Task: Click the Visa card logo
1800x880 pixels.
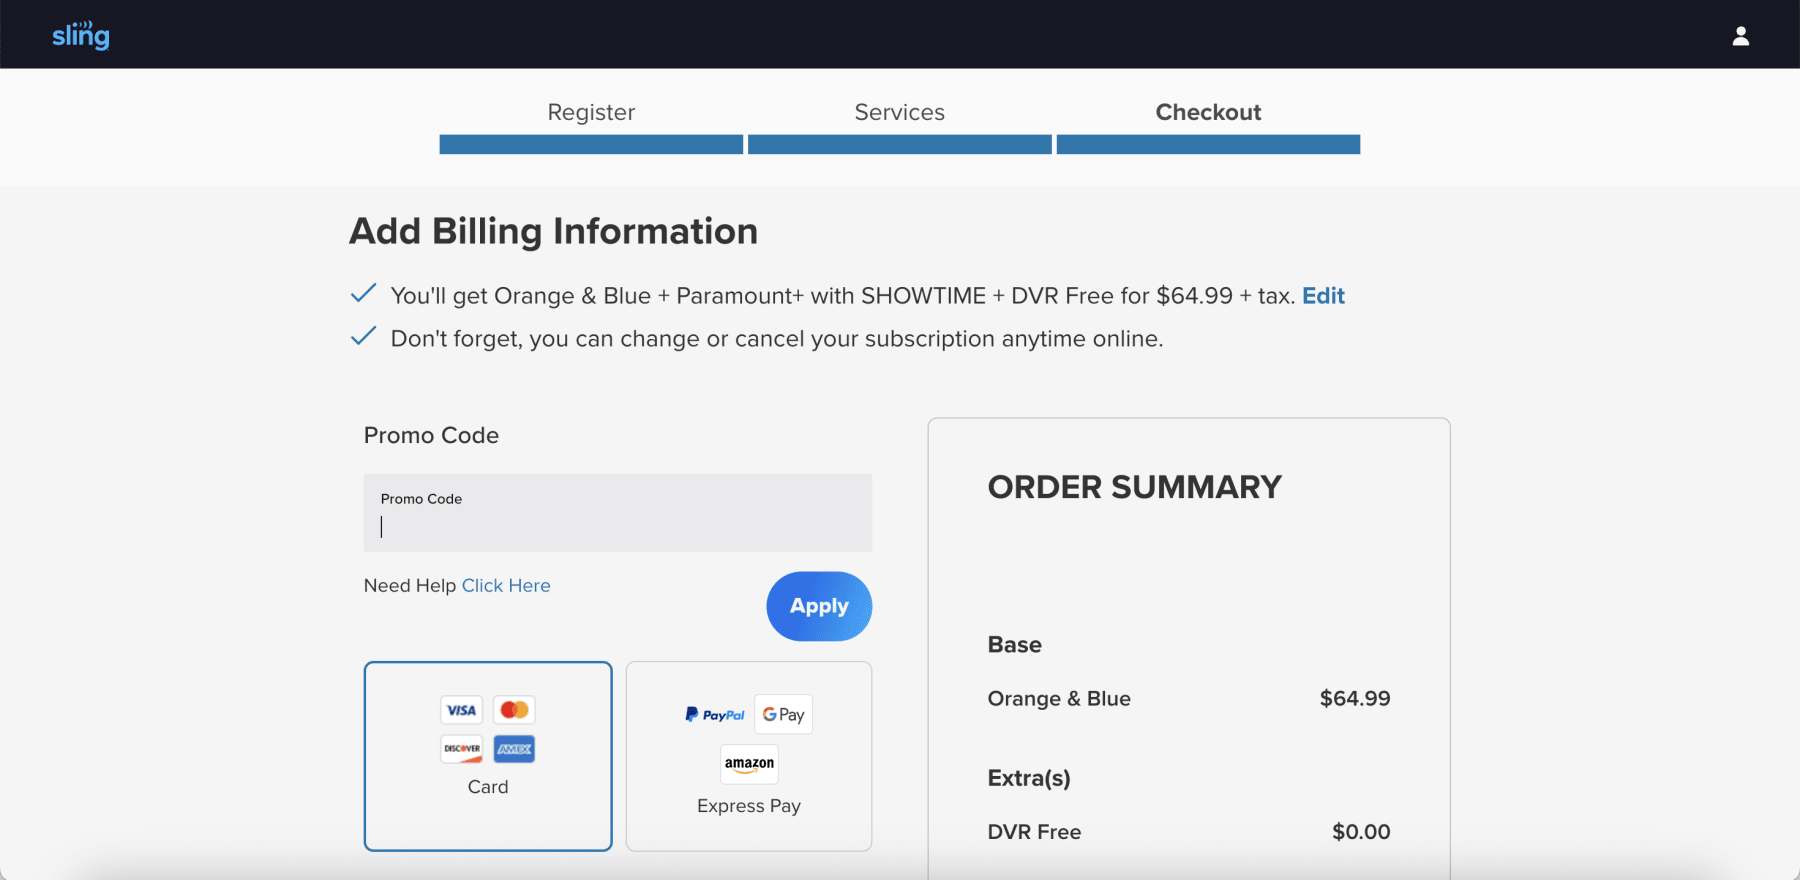Action: click(462, 710)
